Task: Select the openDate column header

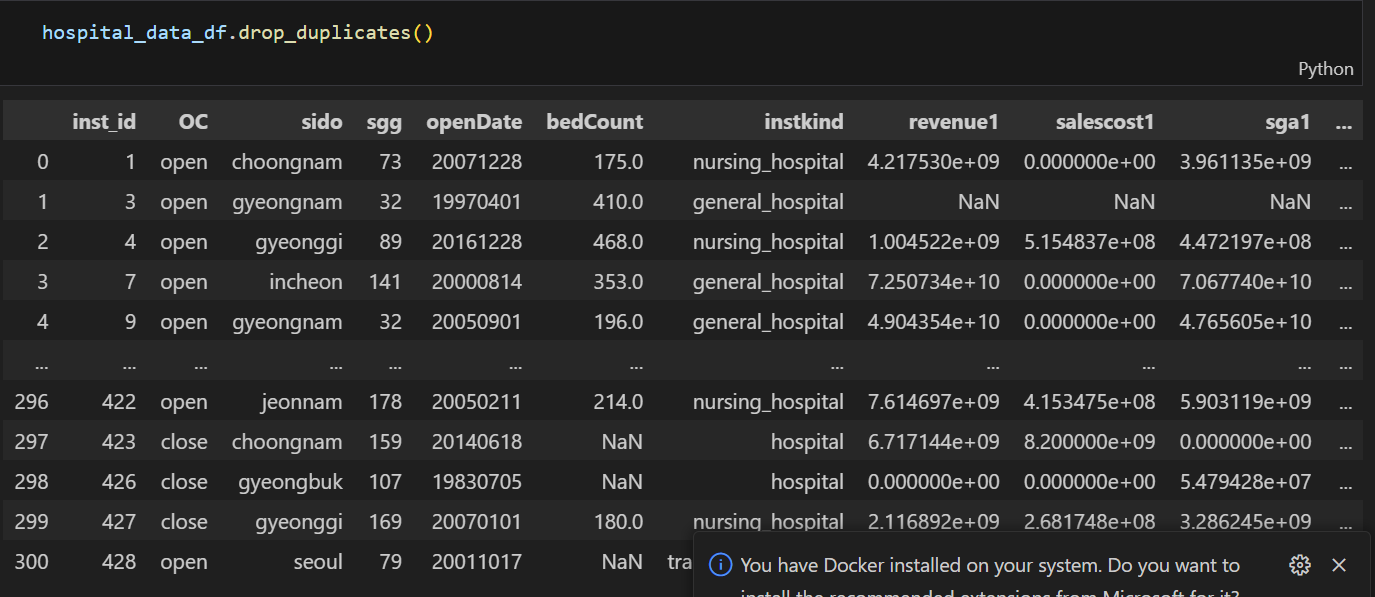Action: (x=474, y=121)
